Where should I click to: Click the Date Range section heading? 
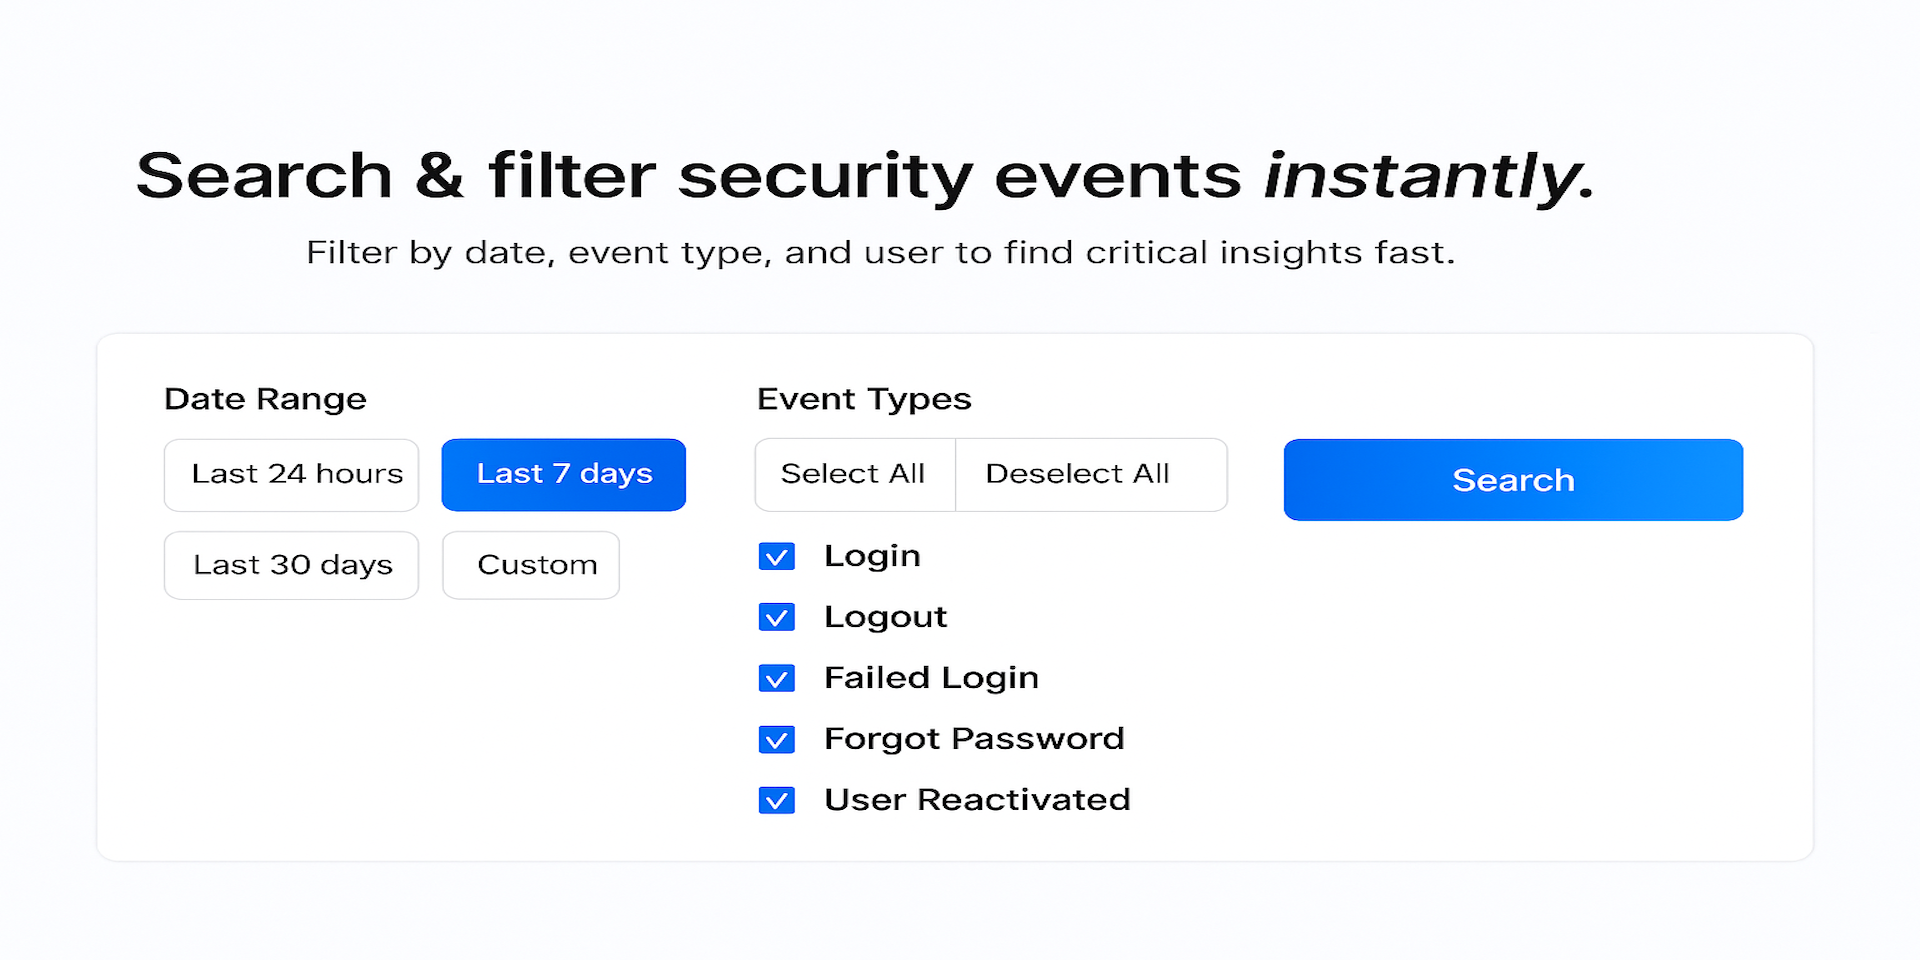pyautogui.click(x=265, y=399)
